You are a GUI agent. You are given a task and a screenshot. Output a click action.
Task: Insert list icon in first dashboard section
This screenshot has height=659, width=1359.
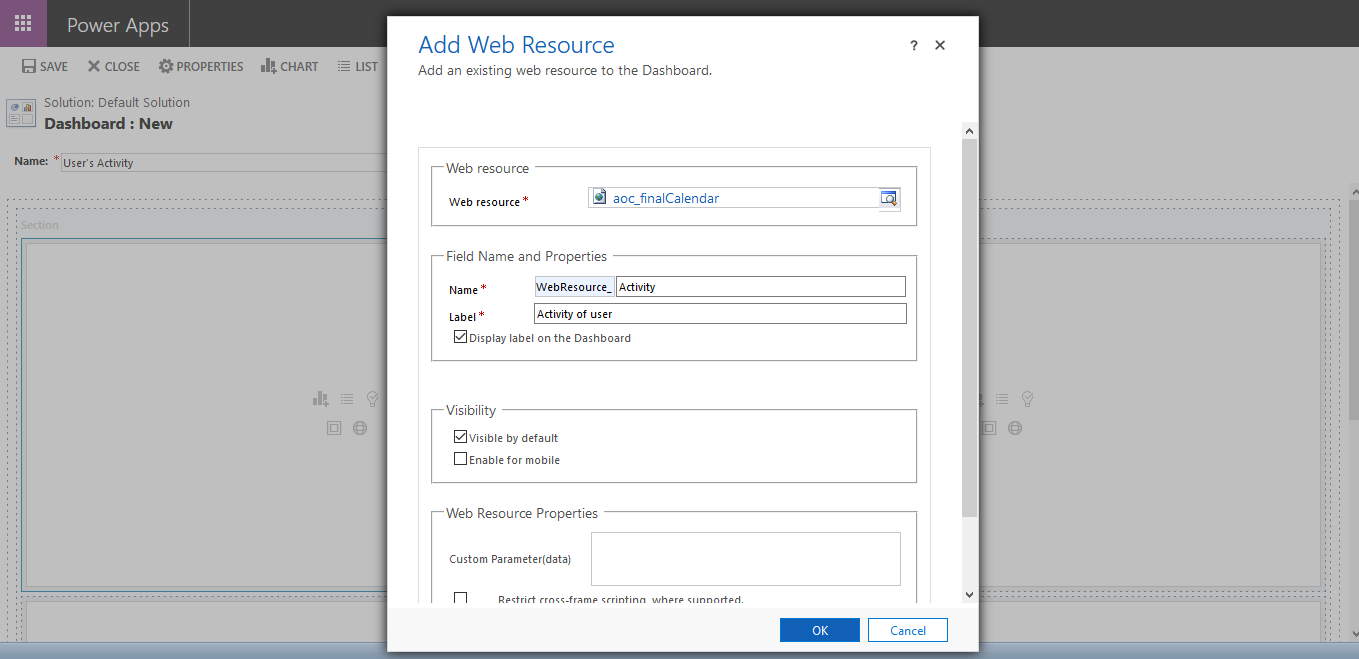347,399
